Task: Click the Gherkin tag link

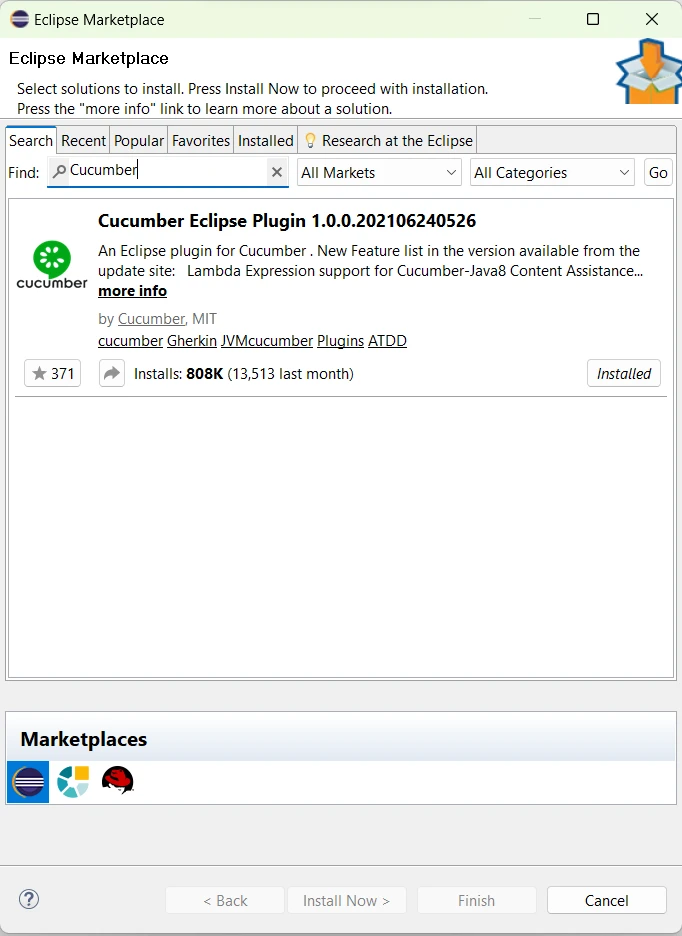Action: [192, 341]
